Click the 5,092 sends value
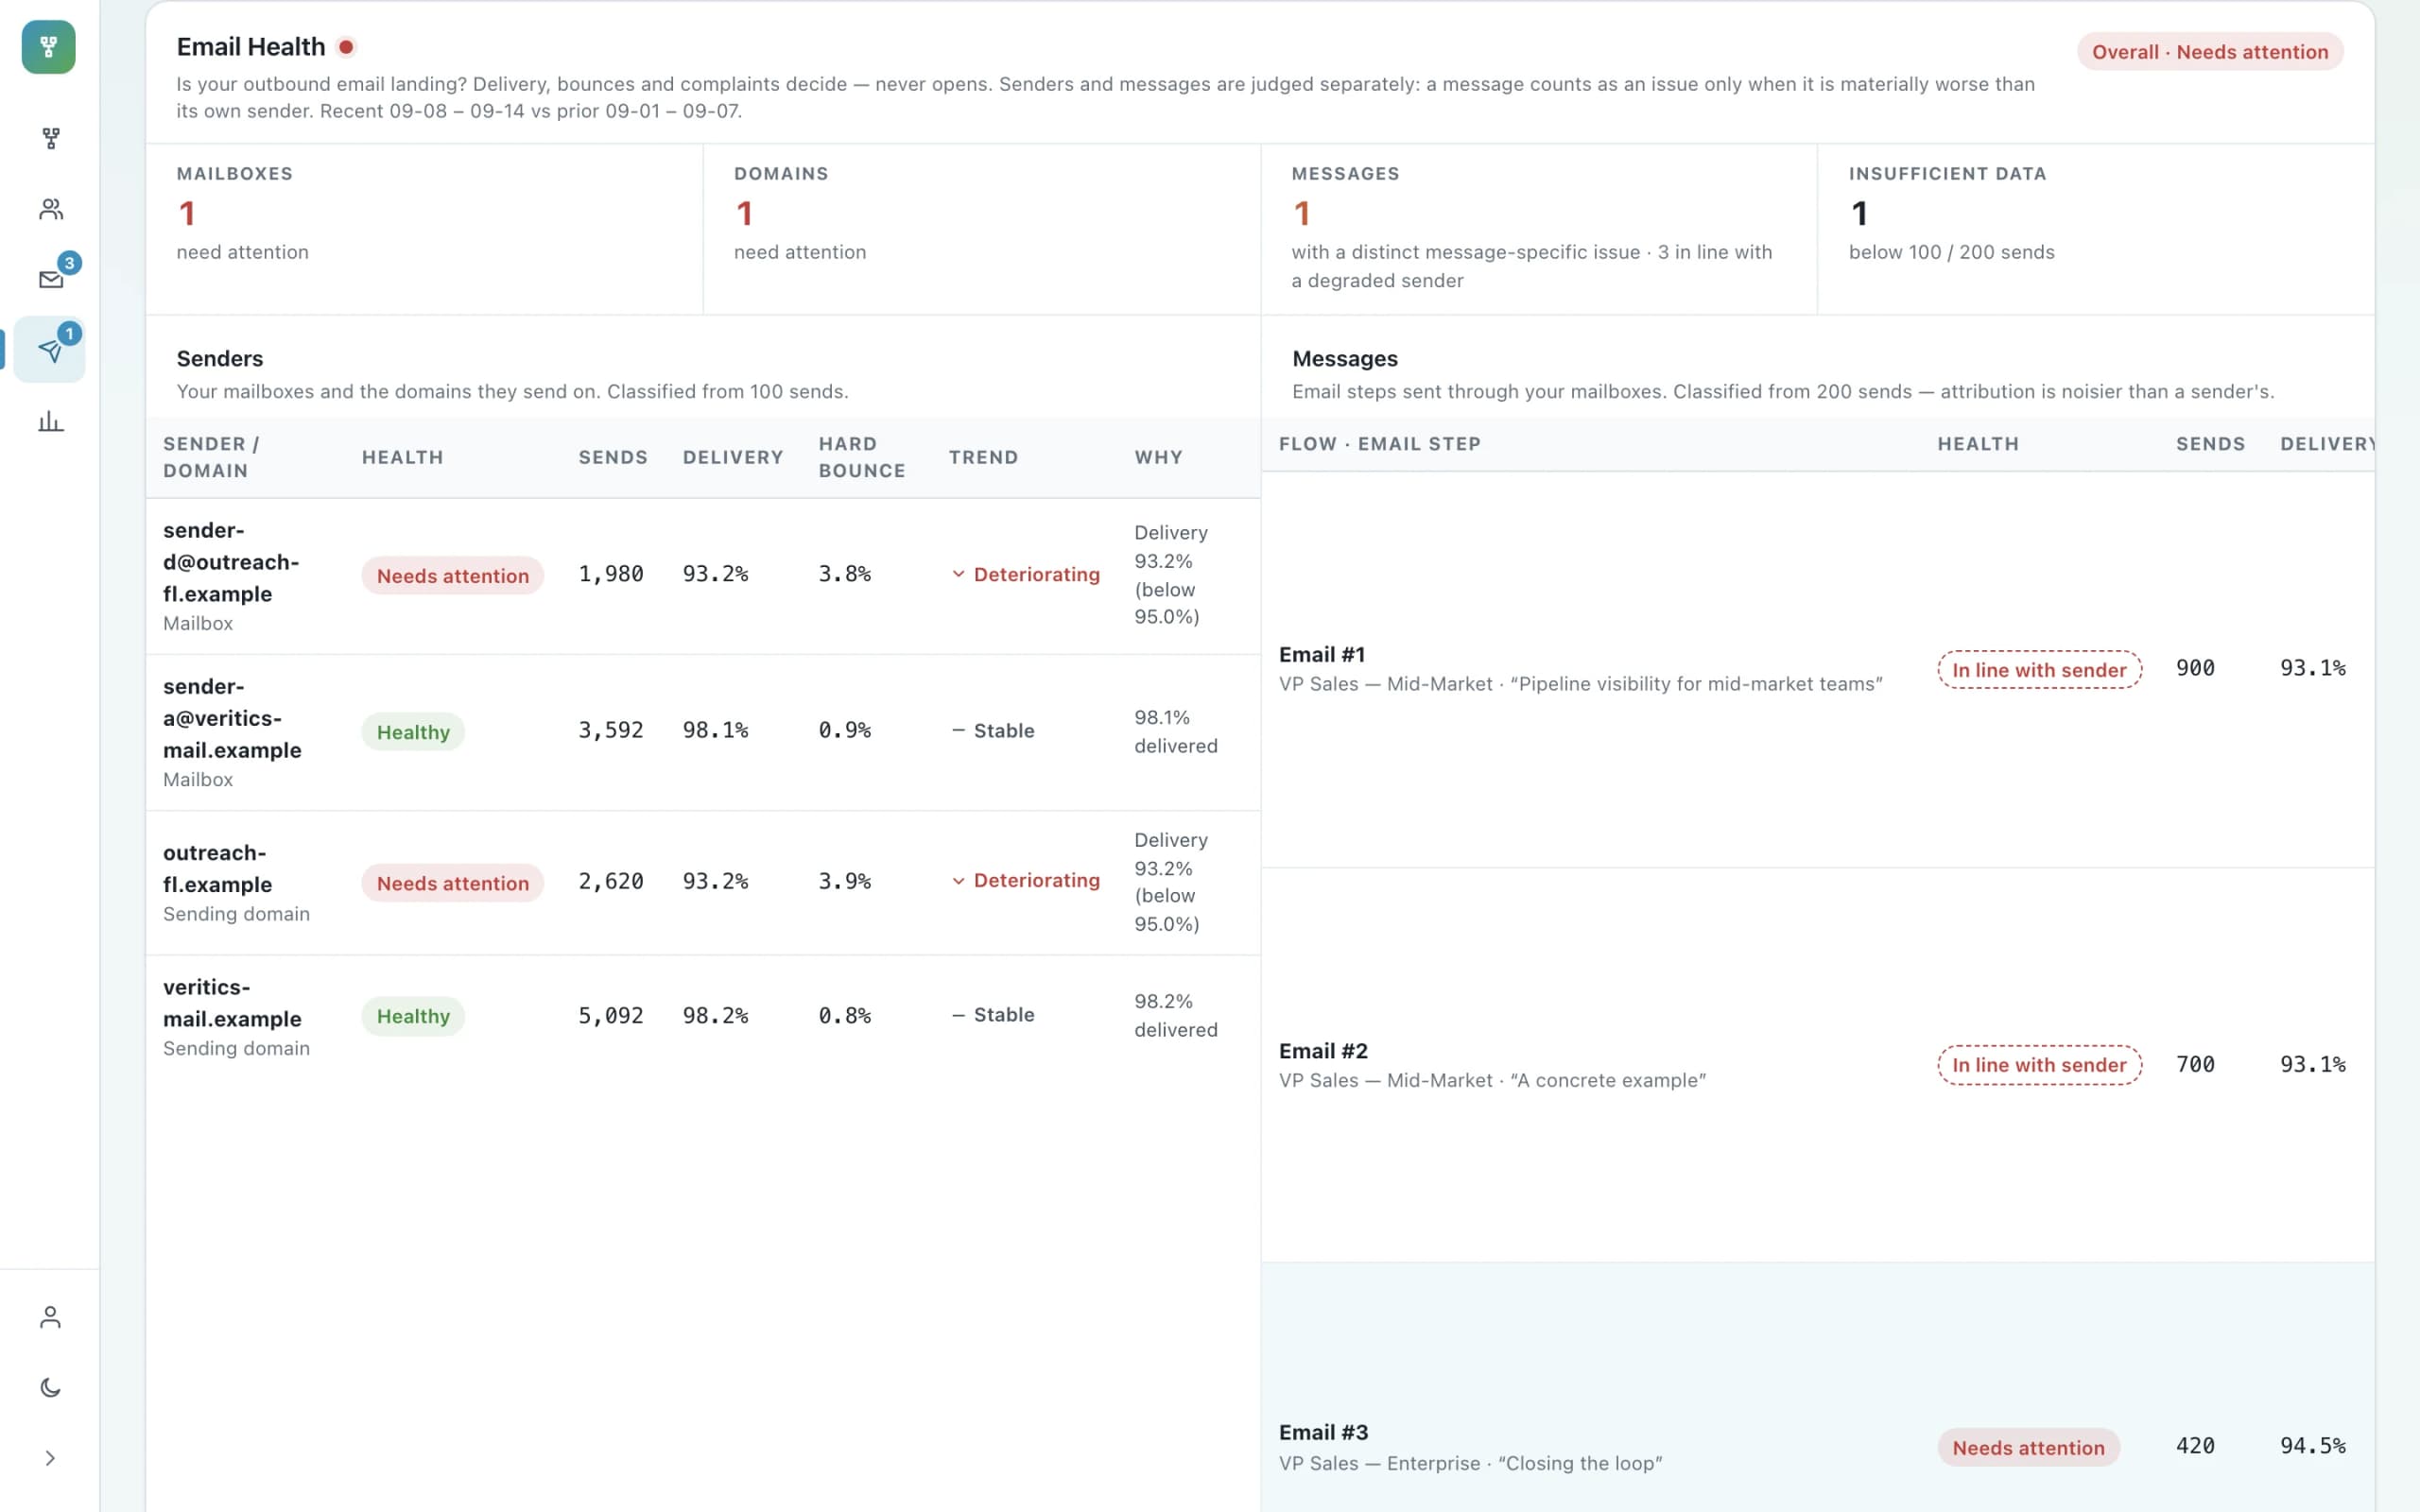 tap(611, 1016)
